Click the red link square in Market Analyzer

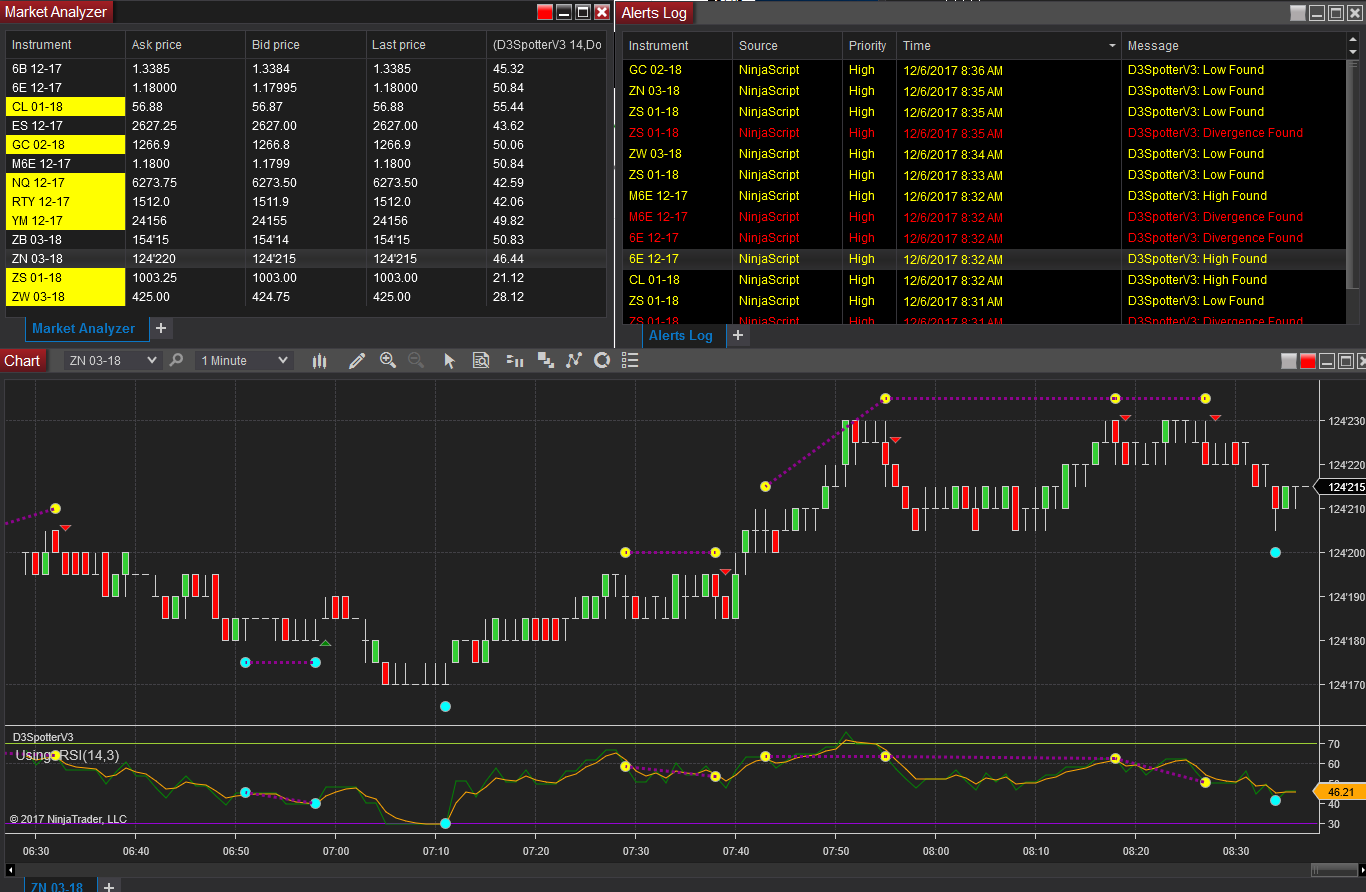(x=545, y=12)
